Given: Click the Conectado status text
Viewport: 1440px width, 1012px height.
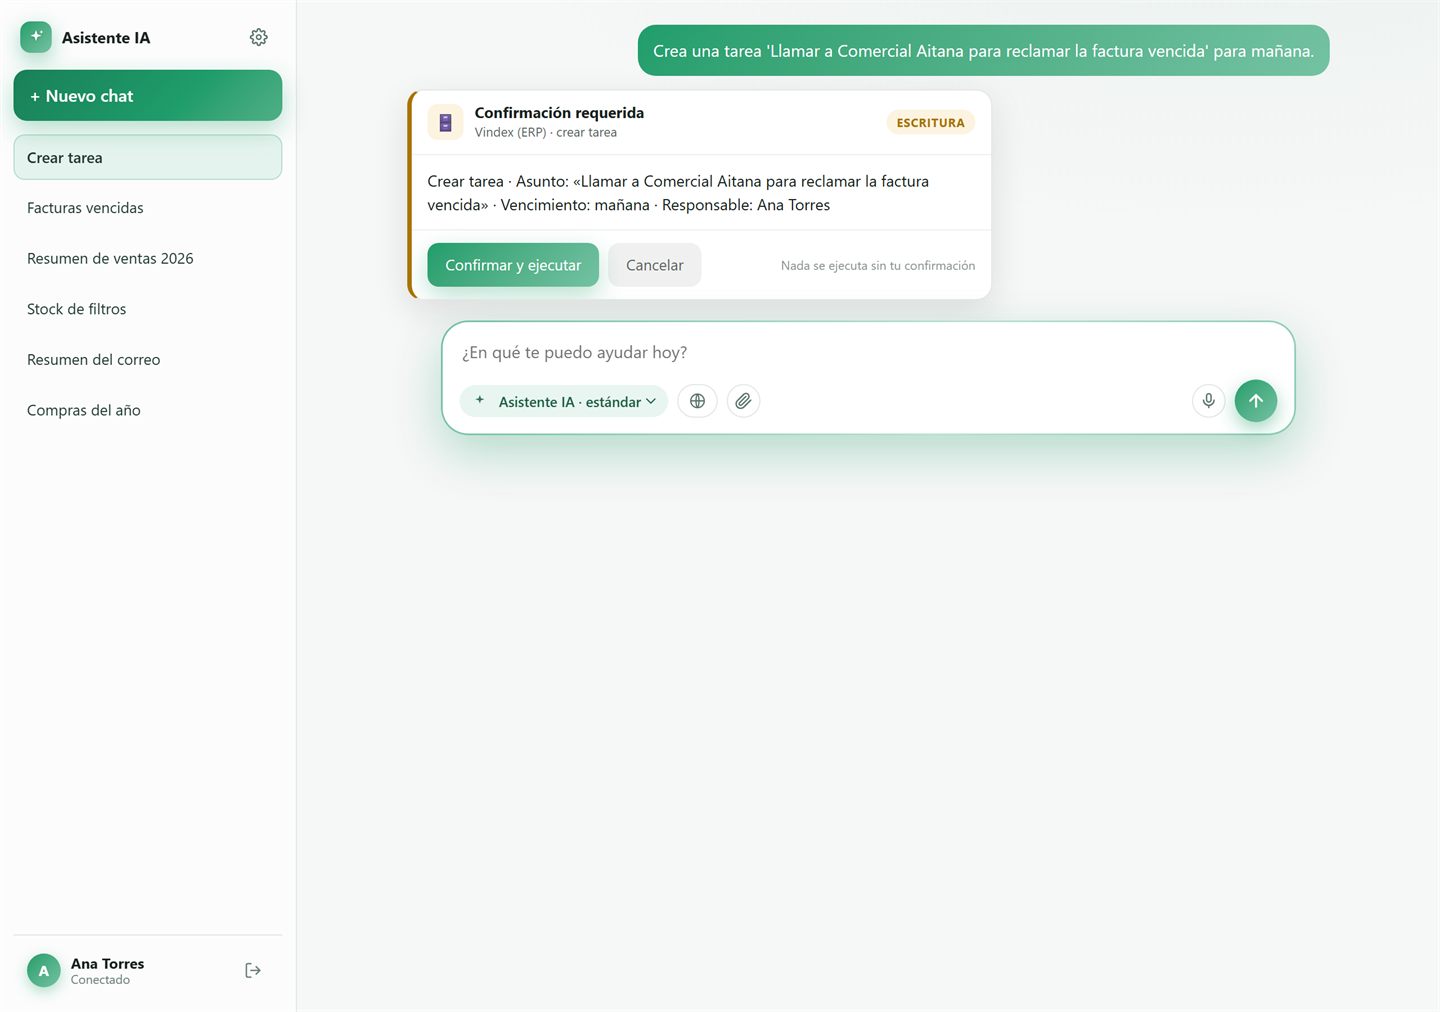Looking at the screenshot, I should [100, 980].
